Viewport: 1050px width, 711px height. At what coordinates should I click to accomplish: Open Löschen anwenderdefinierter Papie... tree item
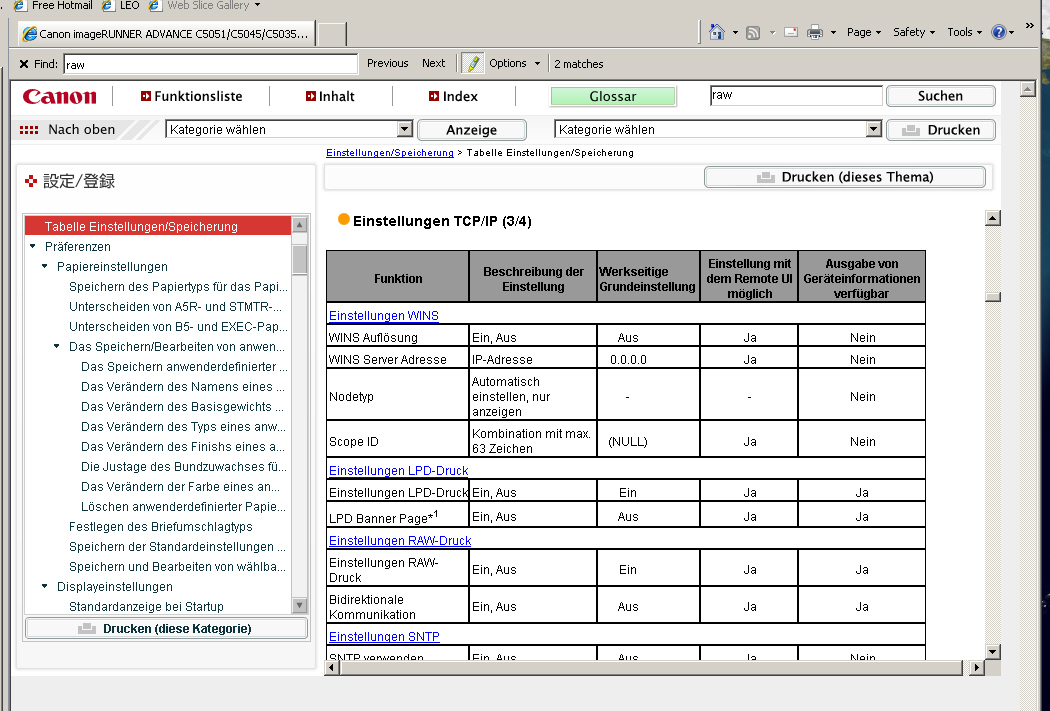coord(183,507)
